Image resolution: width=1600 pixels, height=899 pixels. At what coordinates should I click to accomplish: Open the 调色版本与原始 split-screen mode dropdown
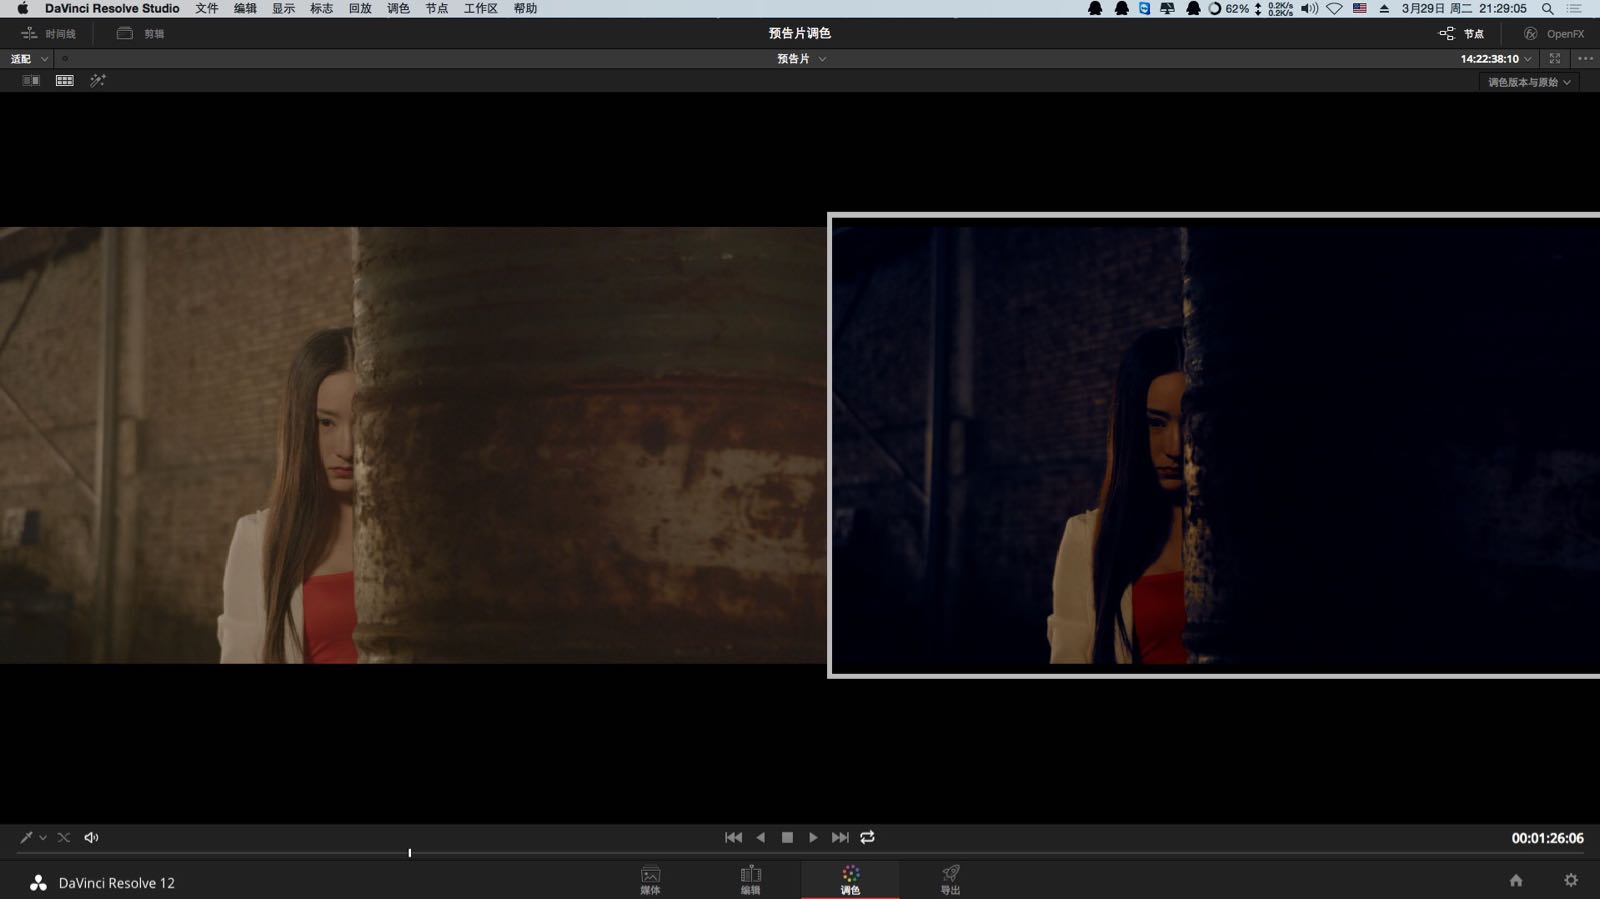coord(1529,82)
